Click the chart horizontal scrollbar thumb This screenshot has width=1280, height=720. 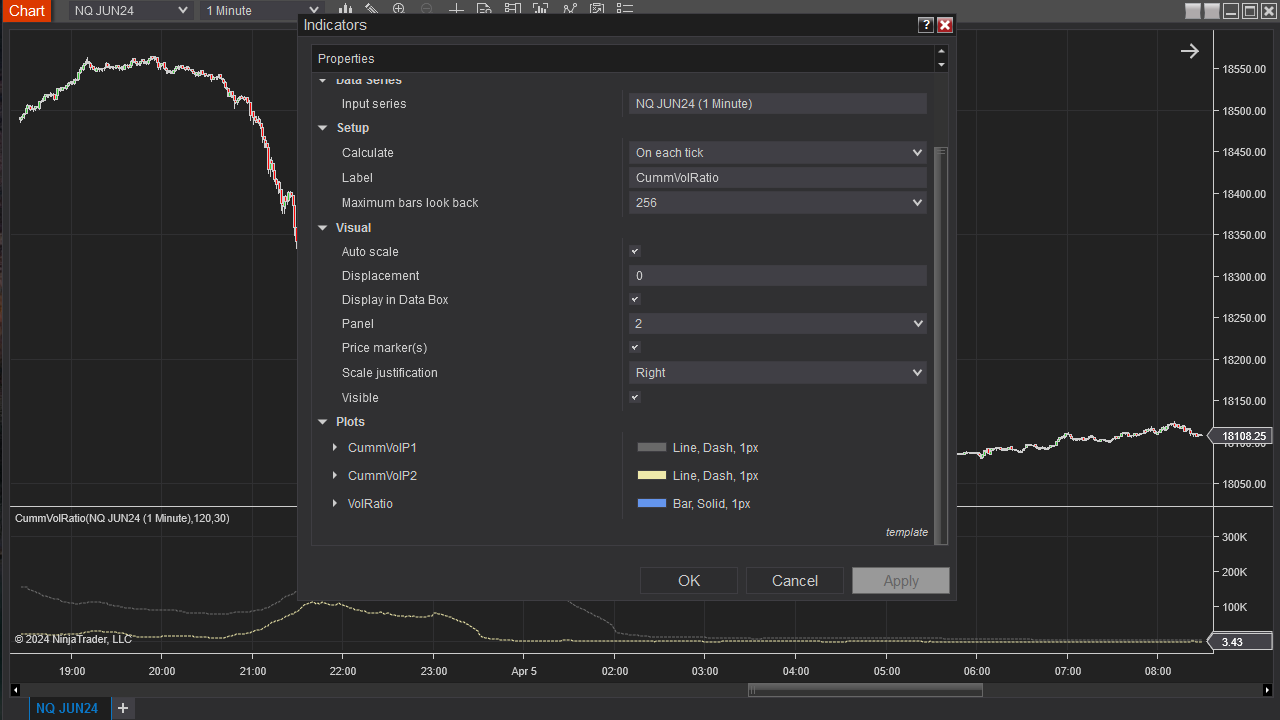click(865, 690)
